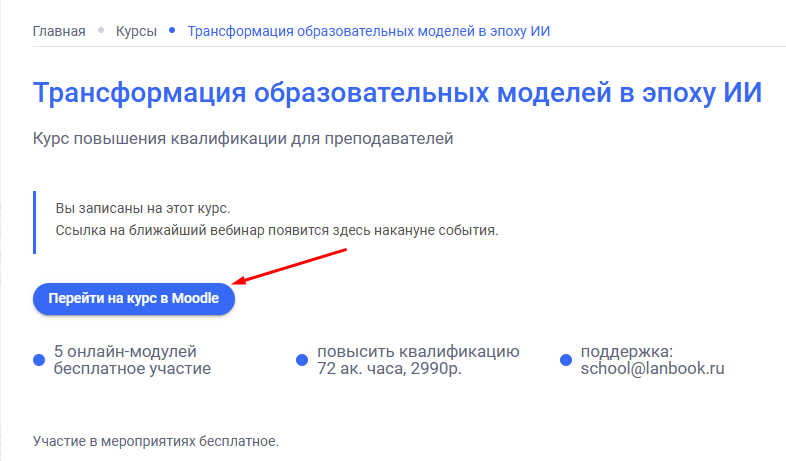Click the current course breadcrumb title
786x461 pixels.
(369, 31)
